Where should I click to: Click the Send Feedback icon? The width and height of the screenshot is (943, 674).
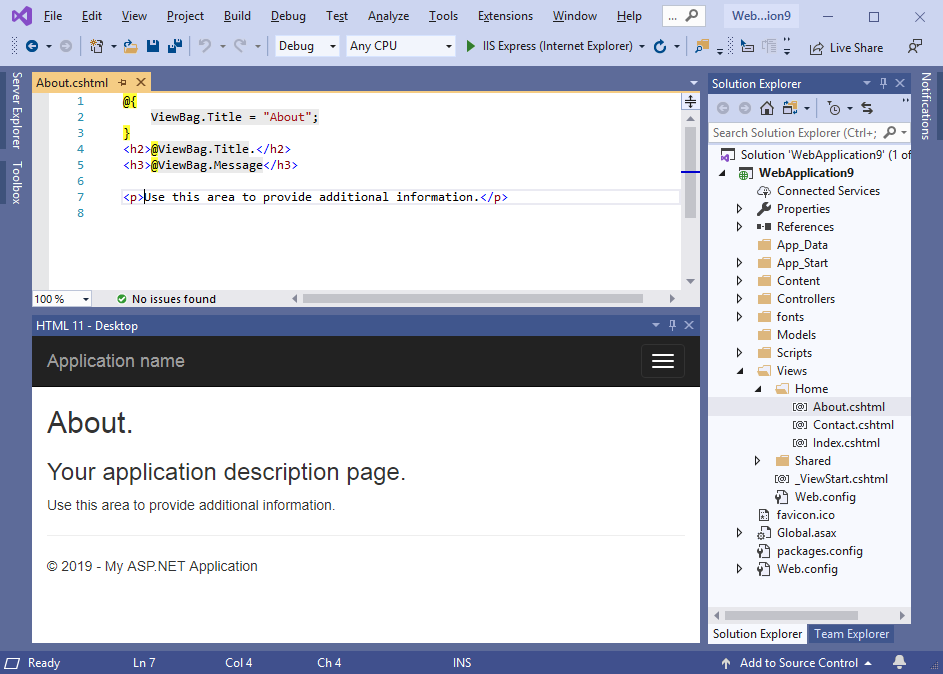point(914,46)
